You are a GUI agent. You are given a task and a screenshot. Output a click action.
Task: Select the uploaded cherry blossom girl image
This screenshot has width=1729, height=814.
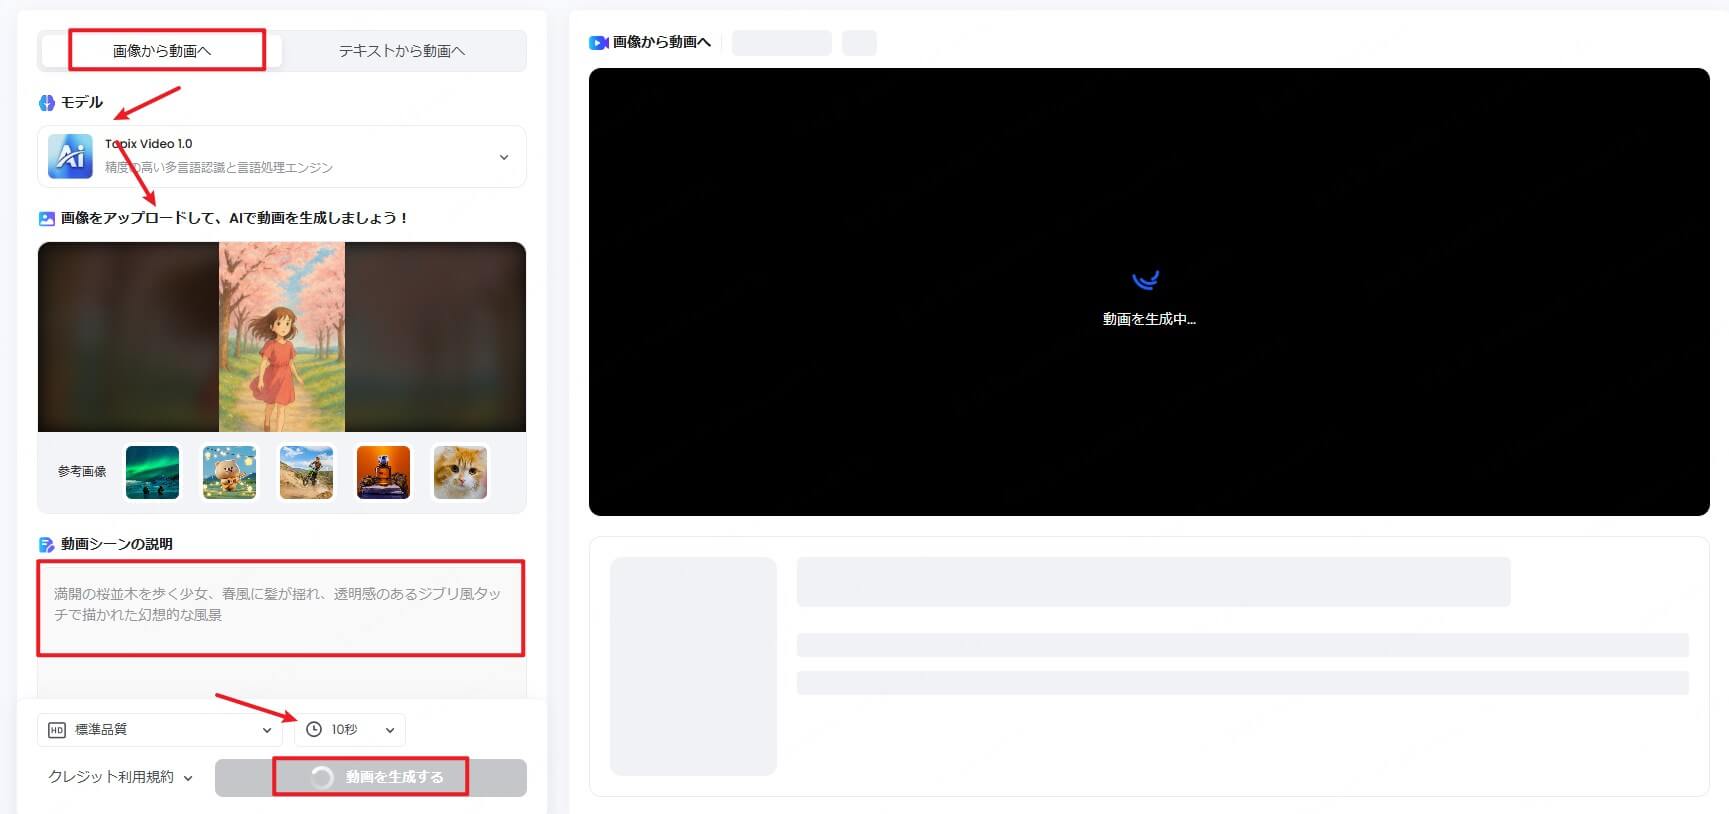[282, 337]
